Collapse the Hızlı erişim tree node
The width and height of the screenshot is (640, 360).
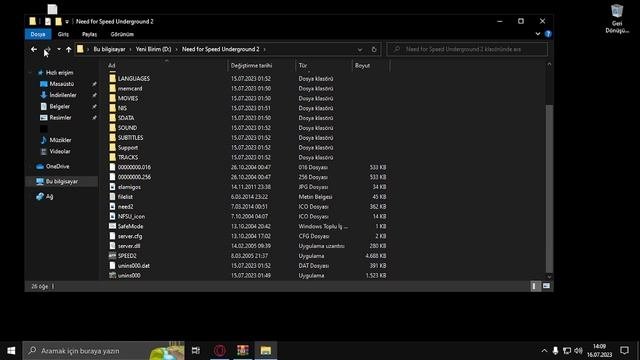pos(30,73)
